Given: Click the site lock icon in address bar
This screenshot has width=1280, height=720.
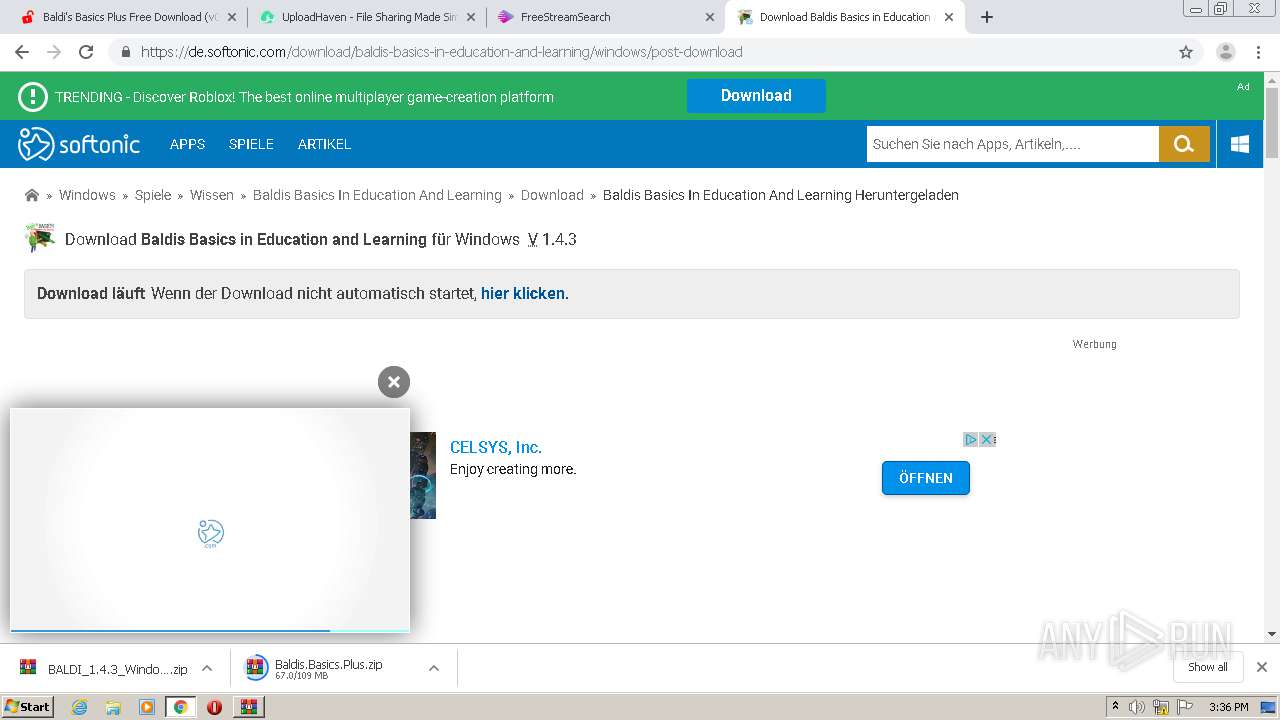Looking at the screenshot, I should [125, 52].
